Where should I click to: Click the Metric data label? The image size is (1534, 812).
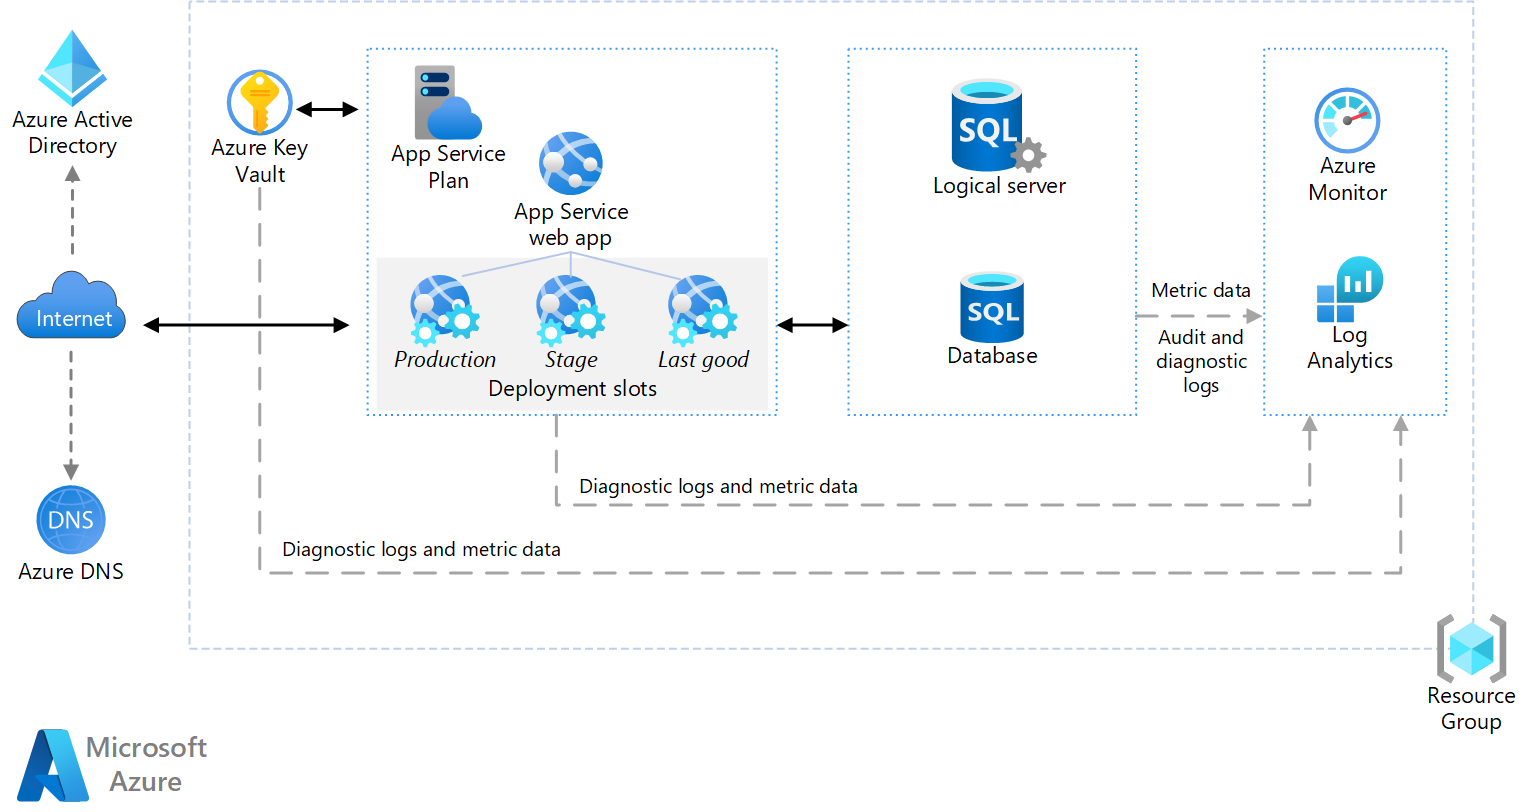pyautogui.click(x=1199, y=290)
